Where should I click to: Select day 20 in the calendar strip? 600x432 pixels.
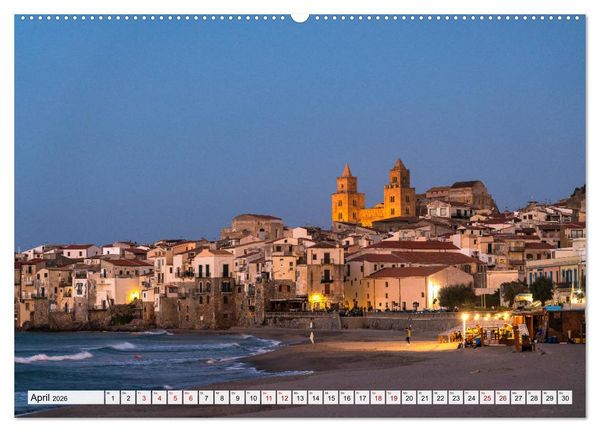(409, 398)
